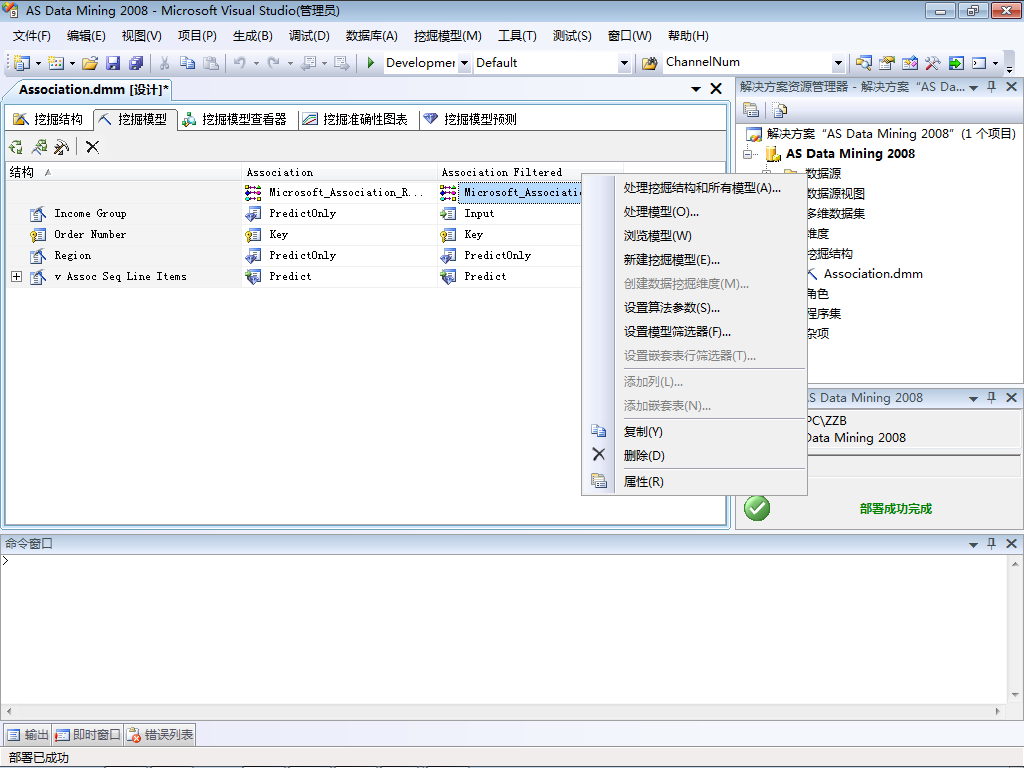Click the Object Browser toolbar icon
1024x768 pixels.
tap(910, 63)
